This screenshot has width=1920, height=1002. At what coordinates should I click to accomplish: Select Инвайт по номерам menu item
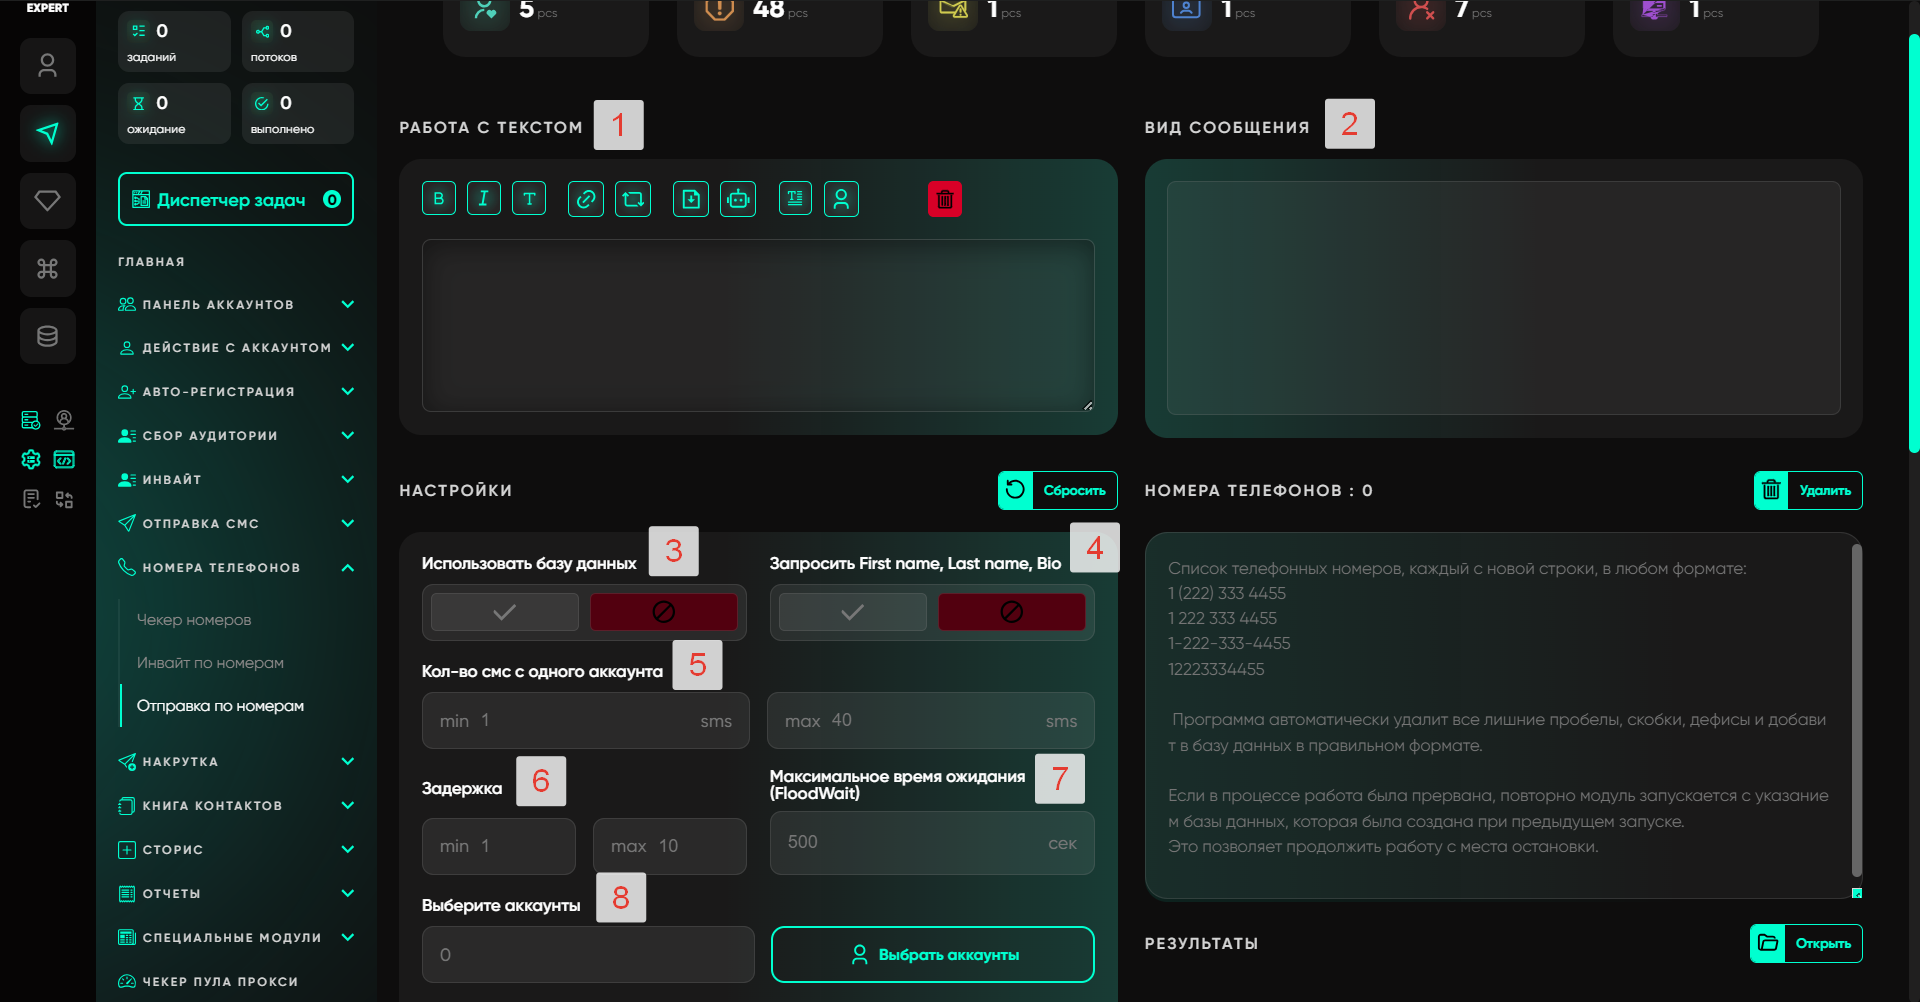210,663
